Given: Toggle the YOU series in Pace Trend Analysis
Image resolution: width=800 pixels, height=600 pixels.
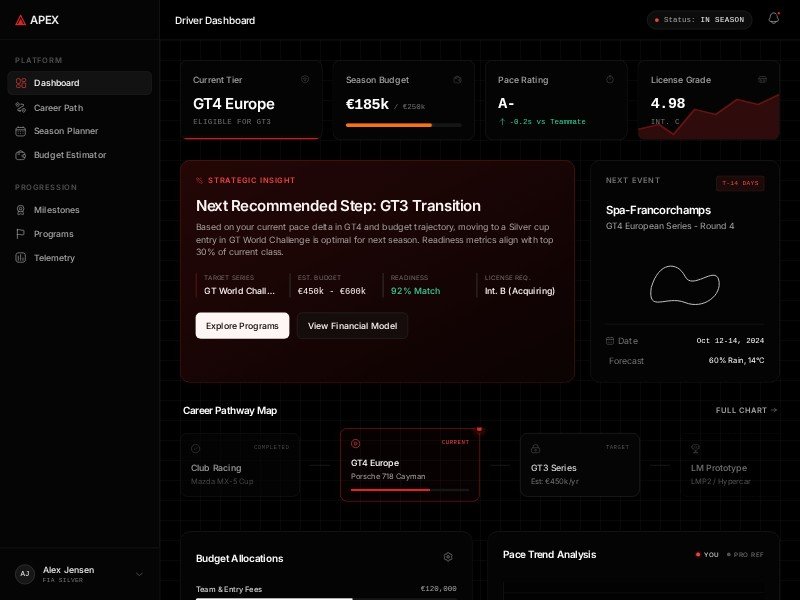Looking at the screenshot, I should coord(706,554).
